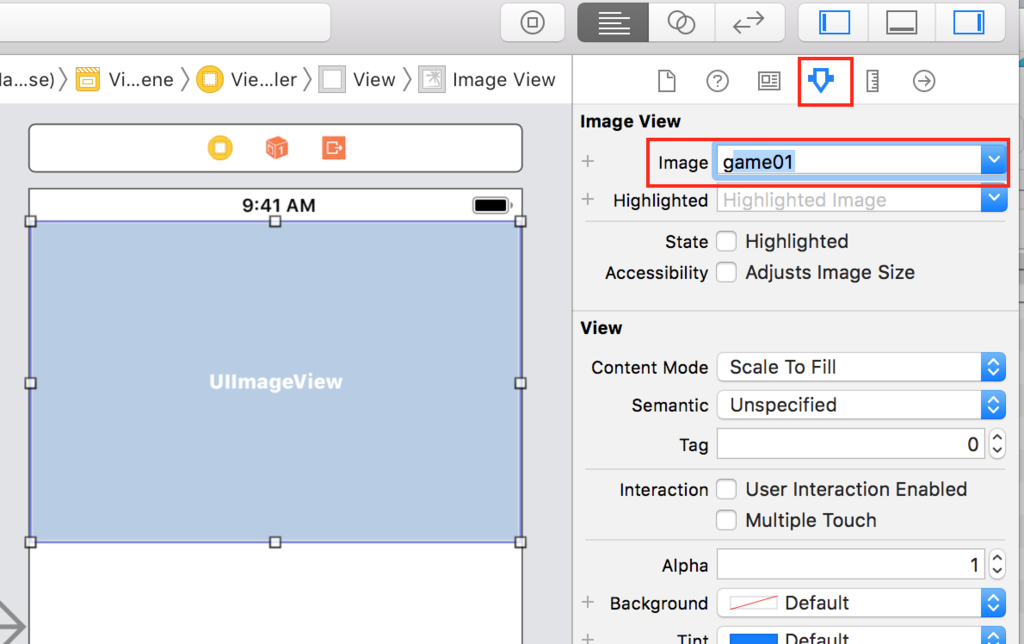Screen dimensions: 1024x644
Task: Click the Highlighted Image field
Action: click(x=848, y=199)
